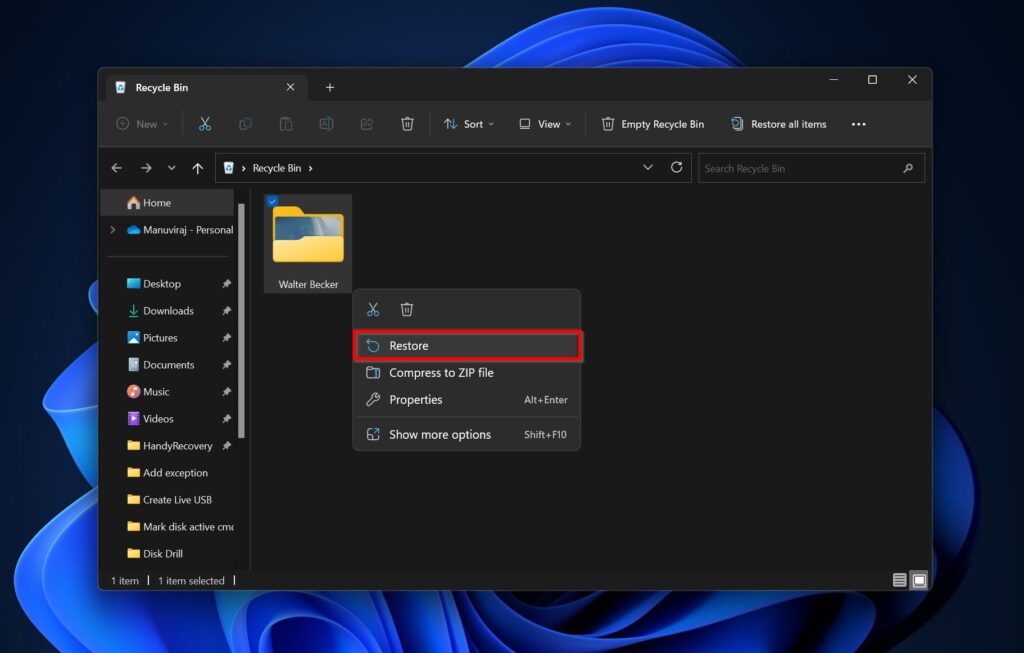This screenshot has width=1024, height=653.
Task: Open the See more three-dots menu
Action: (858, 124)
